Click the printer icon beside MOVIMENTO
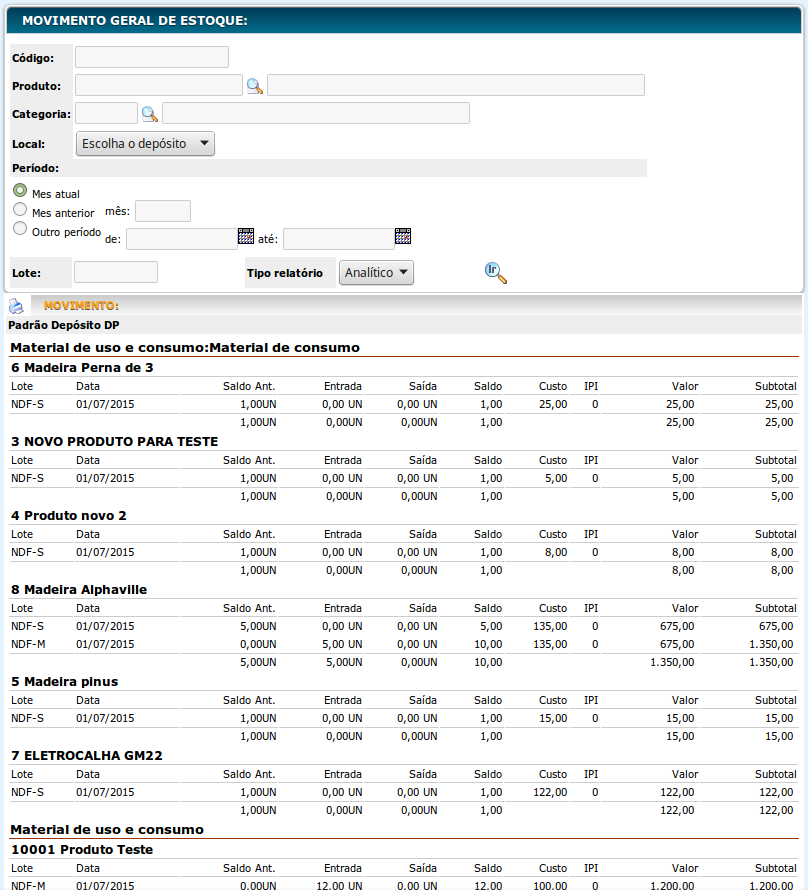Screen dimensions: 808x890 pyautogui.click(x=17, y=306)
